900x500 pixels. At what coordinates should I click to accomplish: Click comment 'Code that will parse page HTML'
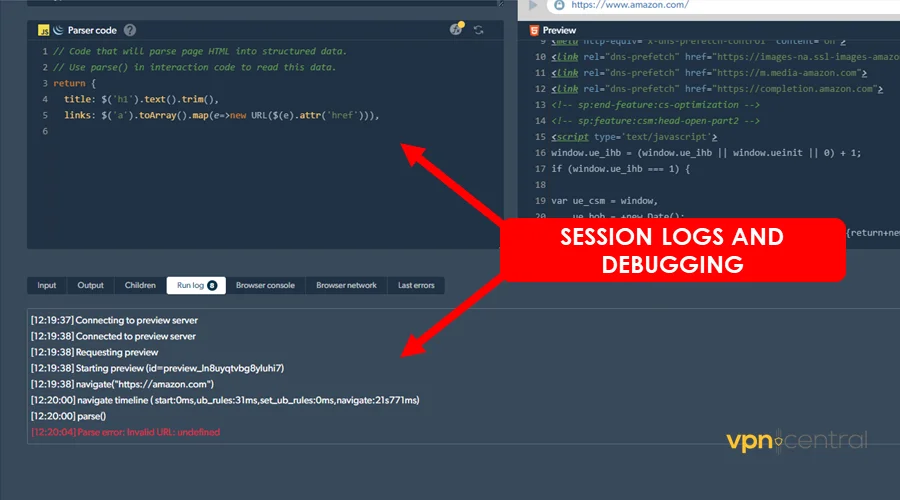pyautogui.click(x=200, y=51)
